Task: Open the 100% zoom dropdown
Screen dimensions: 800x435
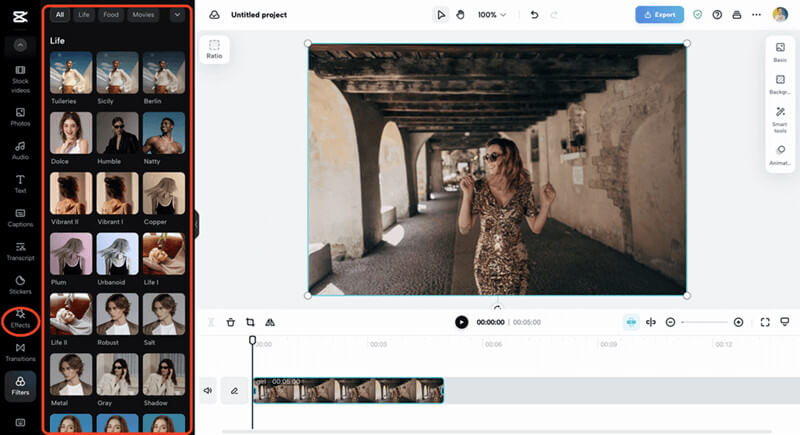Action: click(x=491, y=15)
